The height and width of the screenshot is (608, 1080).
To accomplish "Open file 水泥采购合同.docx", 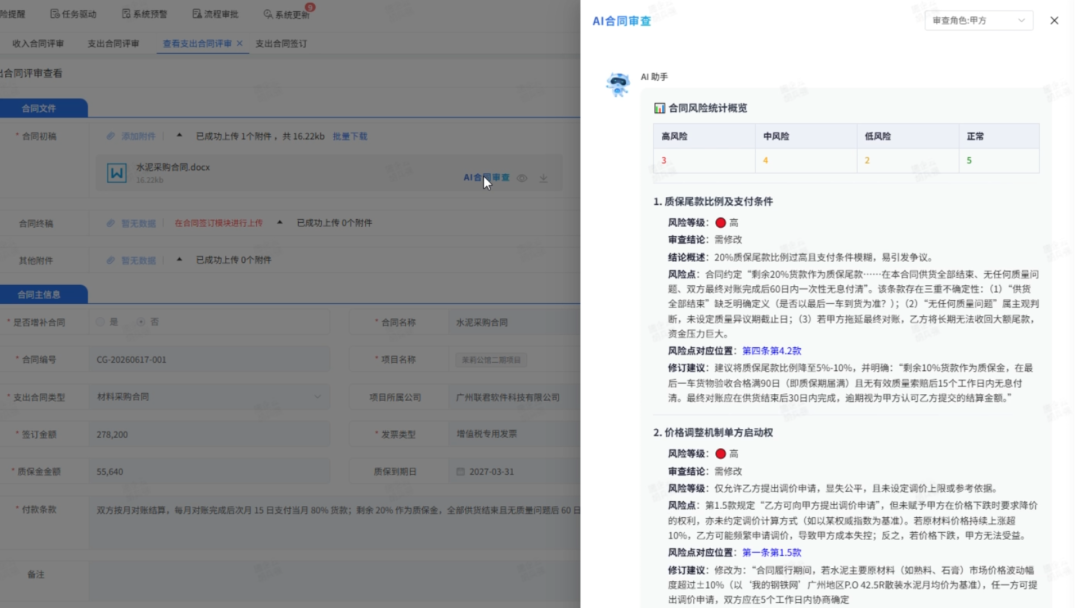I will (x=173, y=167).
